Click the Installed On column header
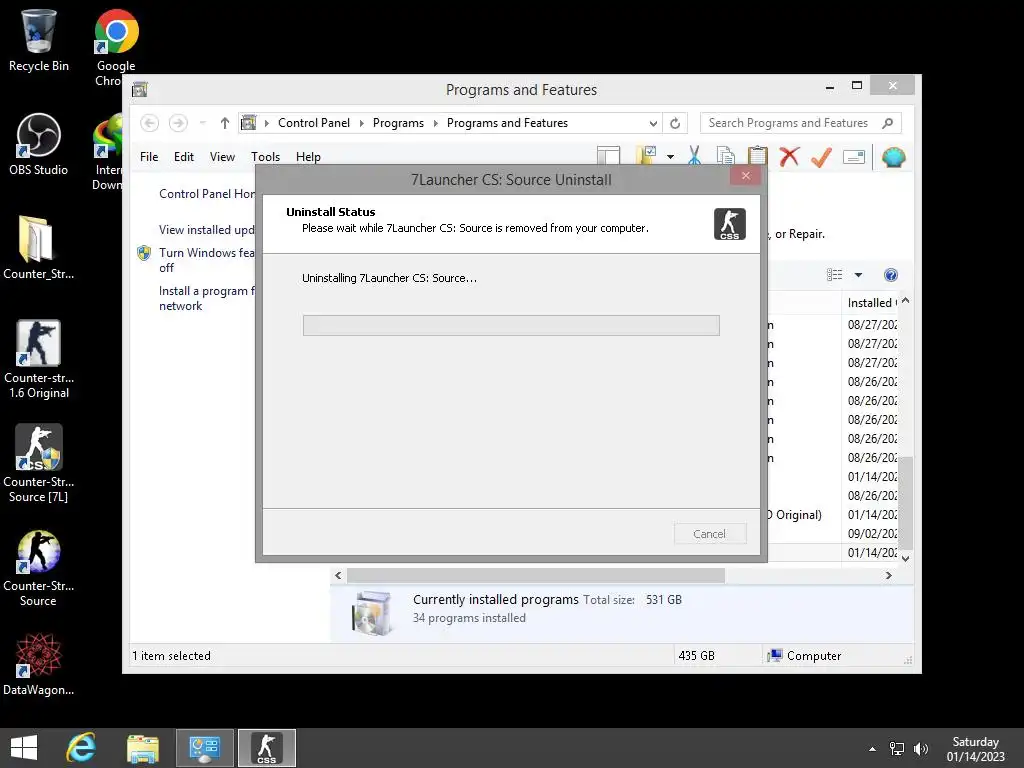Viewport: 1024px width, 768px height. 871,302
